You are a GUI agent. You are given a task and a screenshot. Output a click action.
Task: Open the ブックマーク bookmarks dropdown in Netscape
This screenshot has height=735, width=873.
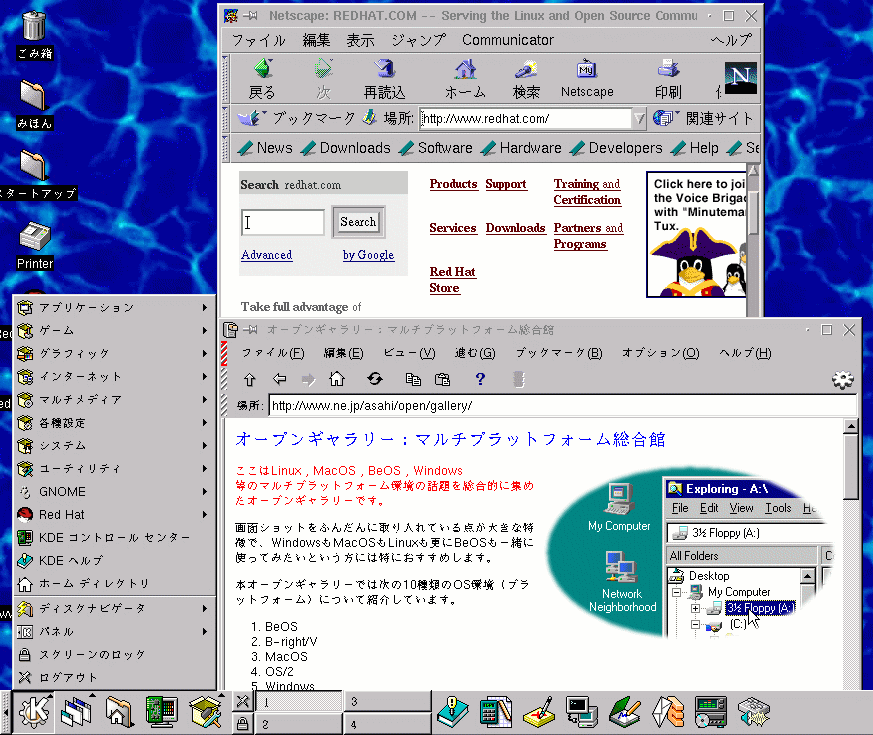pos(296,118)
